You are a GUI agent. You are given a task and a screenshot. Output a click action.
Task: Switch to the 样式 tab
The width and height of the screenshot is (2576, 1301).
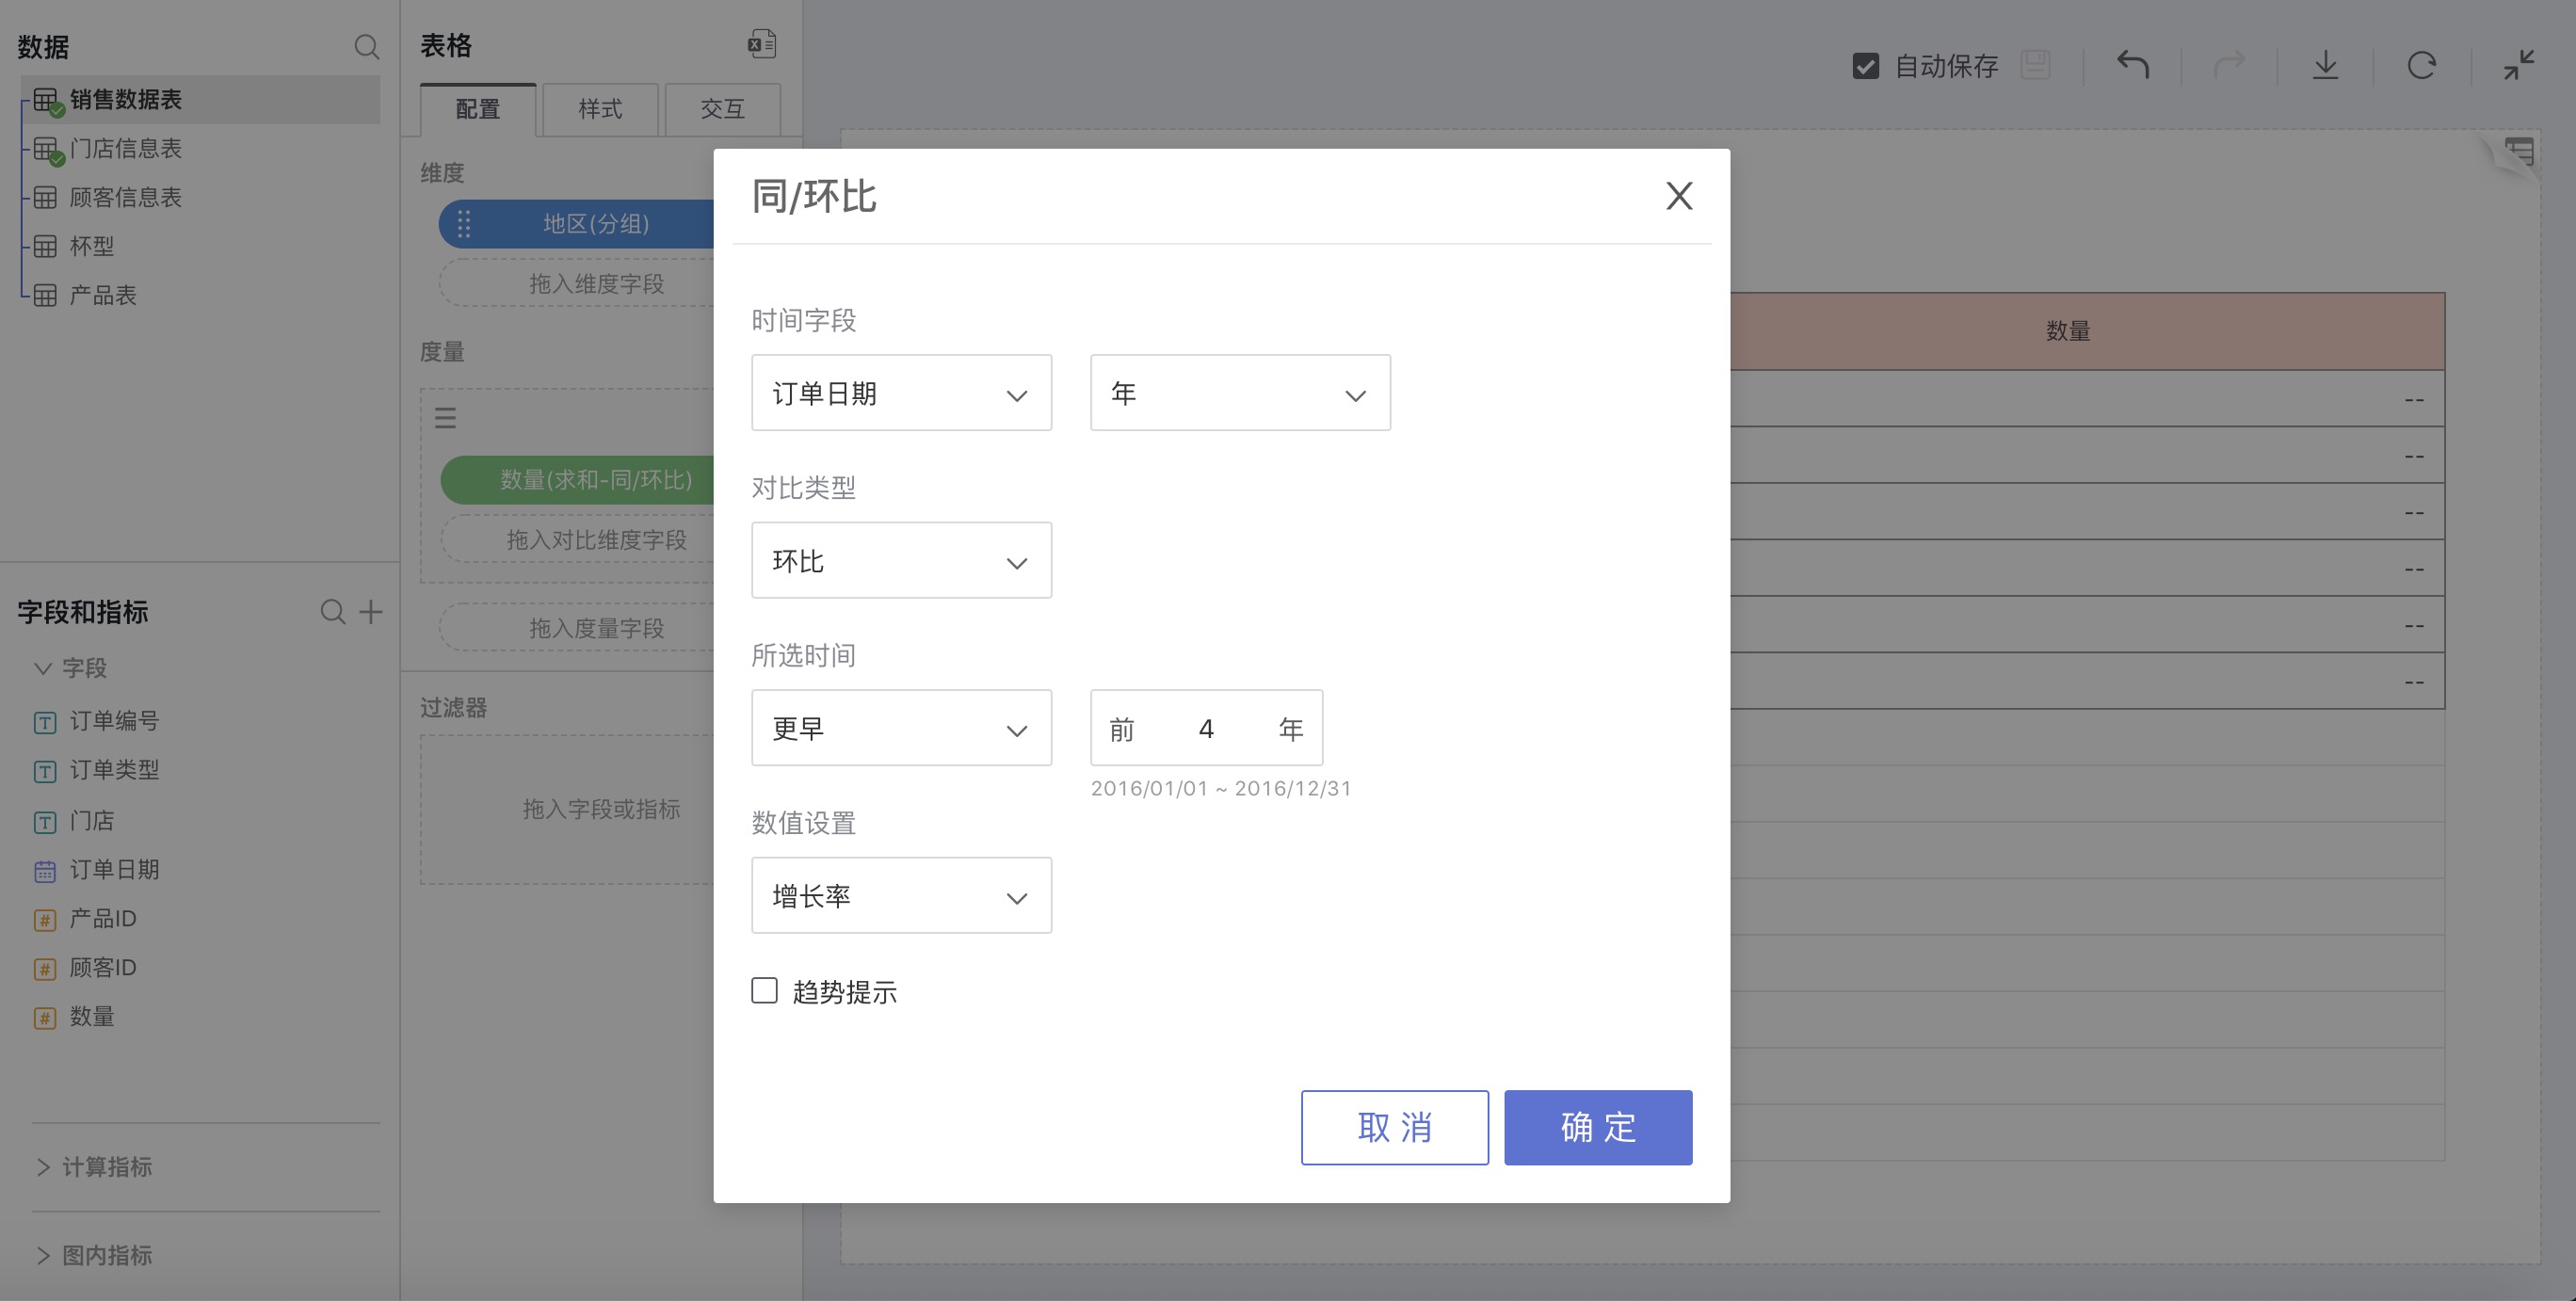coord(600,109)
